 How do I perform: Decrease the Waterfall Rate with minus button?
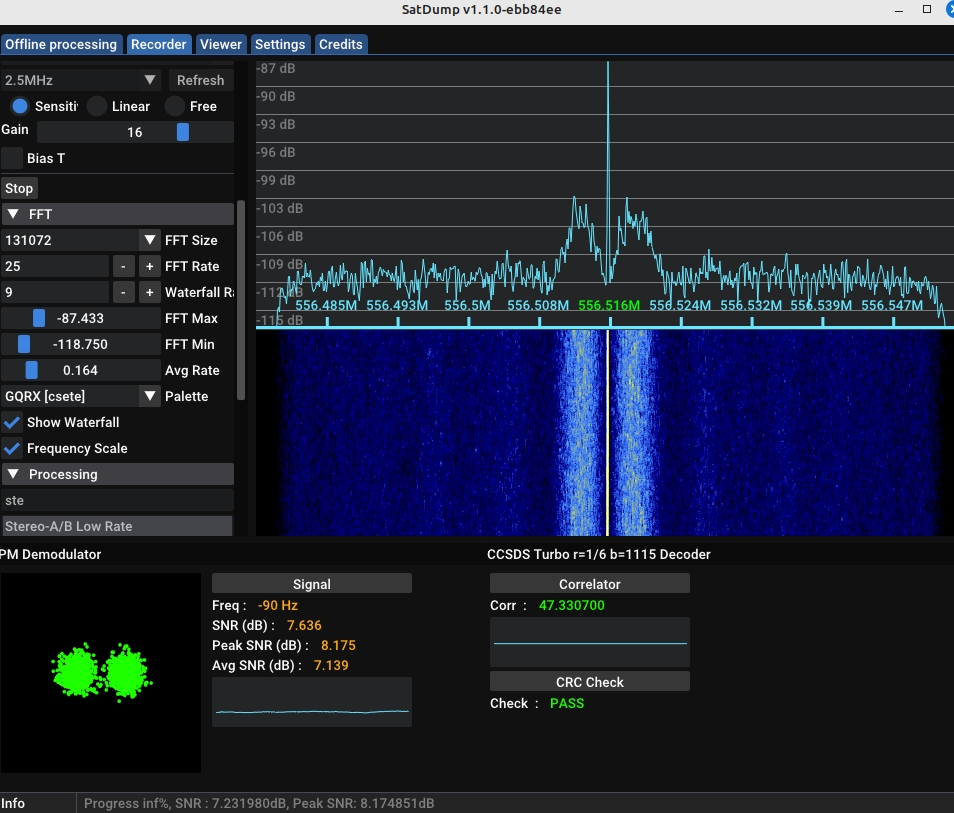pyautogui.click(x=123, y=292)
